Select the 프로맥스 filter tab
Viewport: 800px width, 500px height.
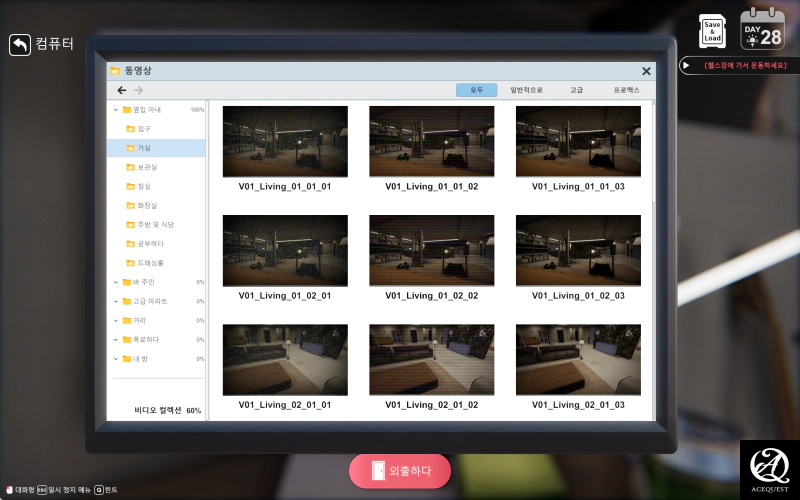coord(626,90)
